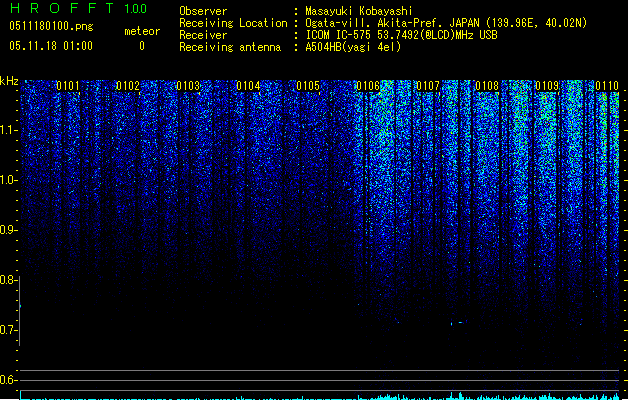Click receiver text ICOM IC-575 53.7492 MHz USB
The width and height of the screenshot is (629, 400).
pos(402,35)
